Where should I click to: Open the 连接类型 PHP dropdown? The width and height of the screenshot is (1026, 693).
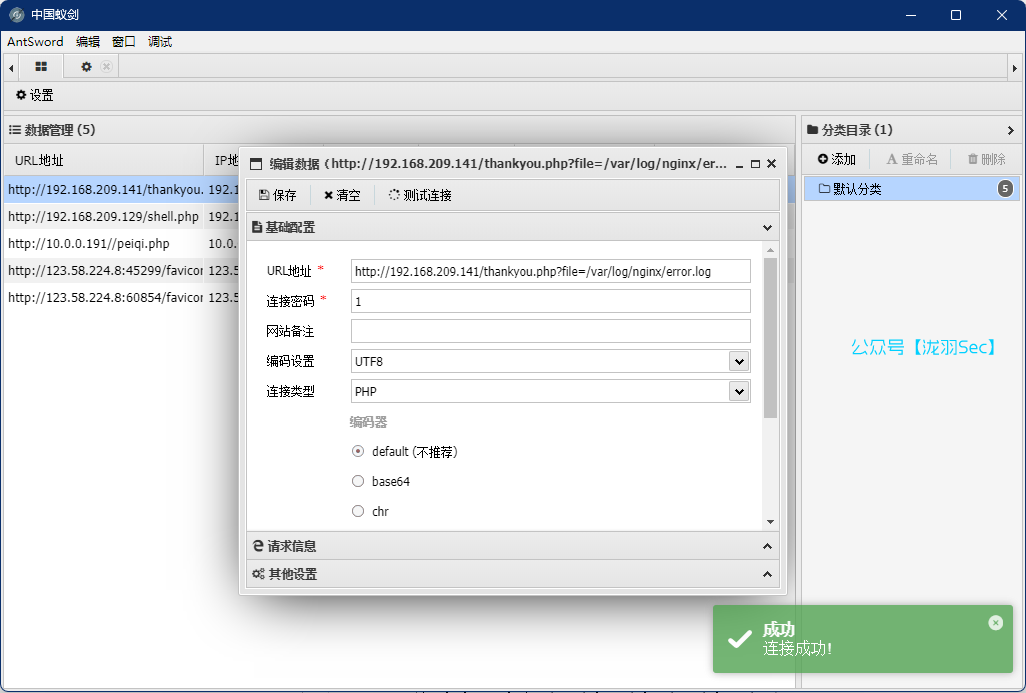click(x=739, y=392)
